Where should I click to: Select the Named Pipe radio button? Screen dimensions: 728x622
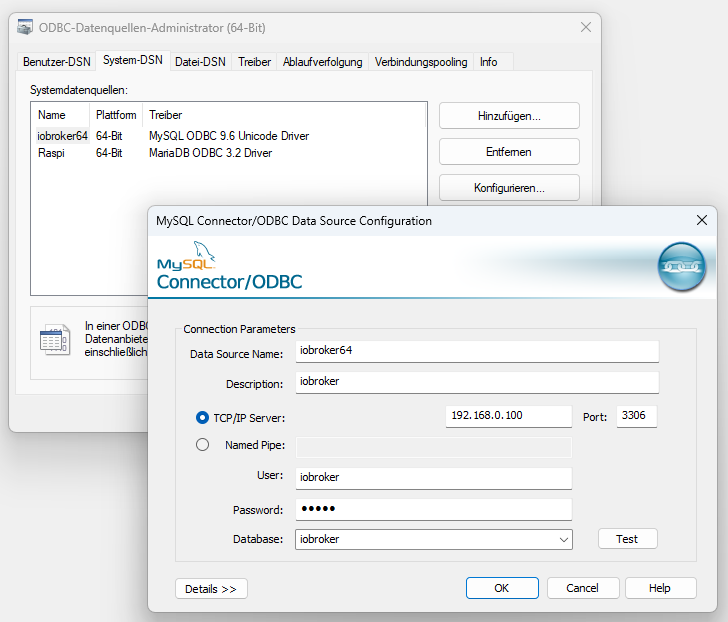pyautogui.click(x=202, y=445)
